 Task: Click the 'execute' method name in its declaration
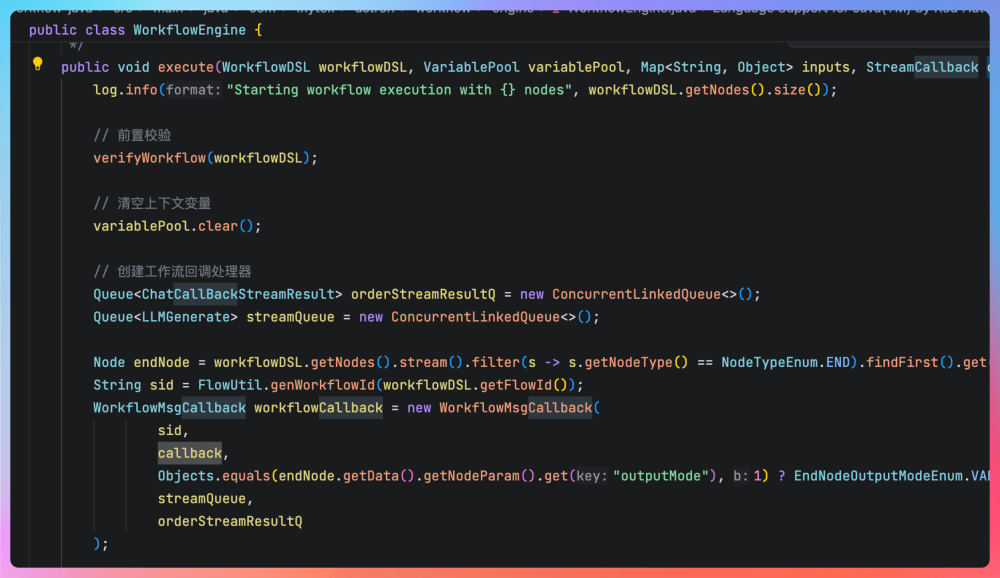click(185, 67)
